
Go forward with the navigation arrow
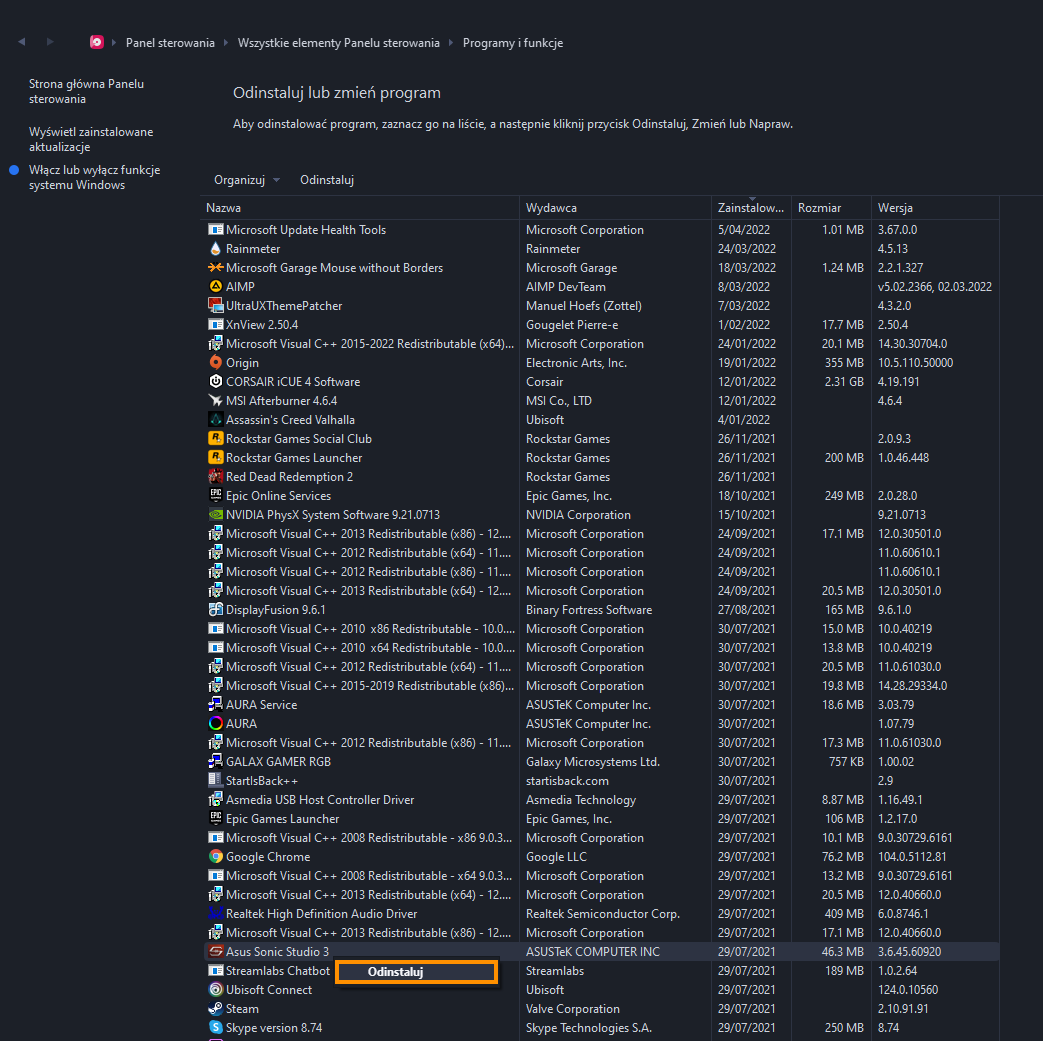pyautogui.click(x=50, y=42)
